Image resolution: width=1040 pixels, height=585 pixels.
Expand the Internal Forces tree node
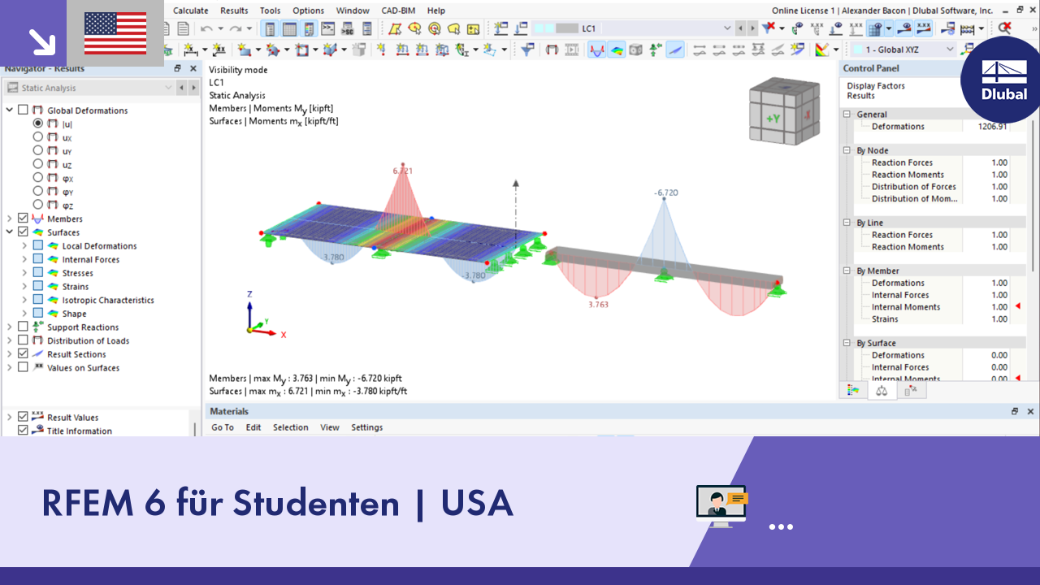click(24, 259)
